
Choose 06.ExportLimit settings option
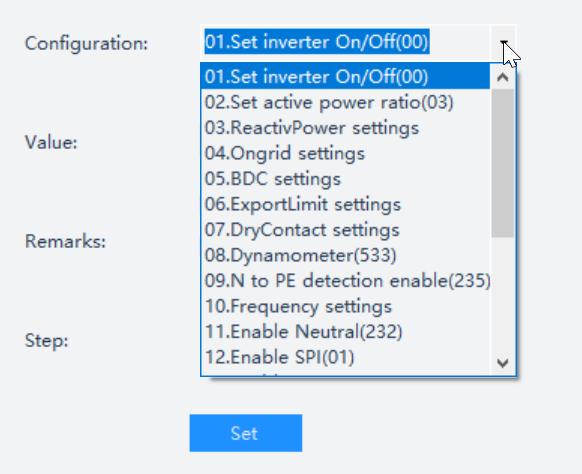click(x=345, y=205)
